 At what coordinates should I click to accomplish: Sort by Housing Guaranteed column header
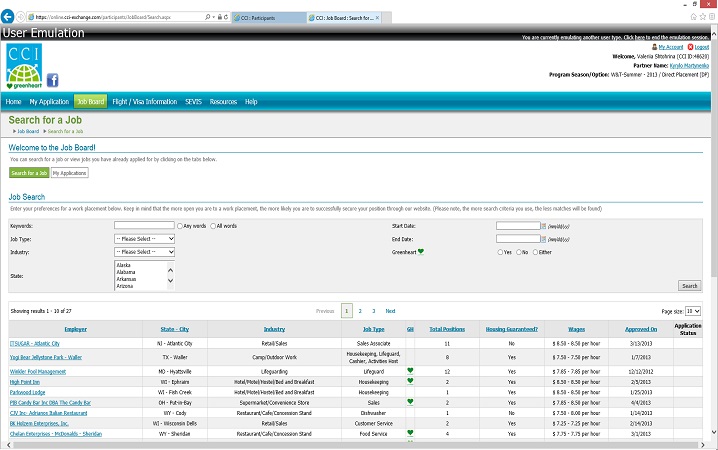(x=512, y=329)
